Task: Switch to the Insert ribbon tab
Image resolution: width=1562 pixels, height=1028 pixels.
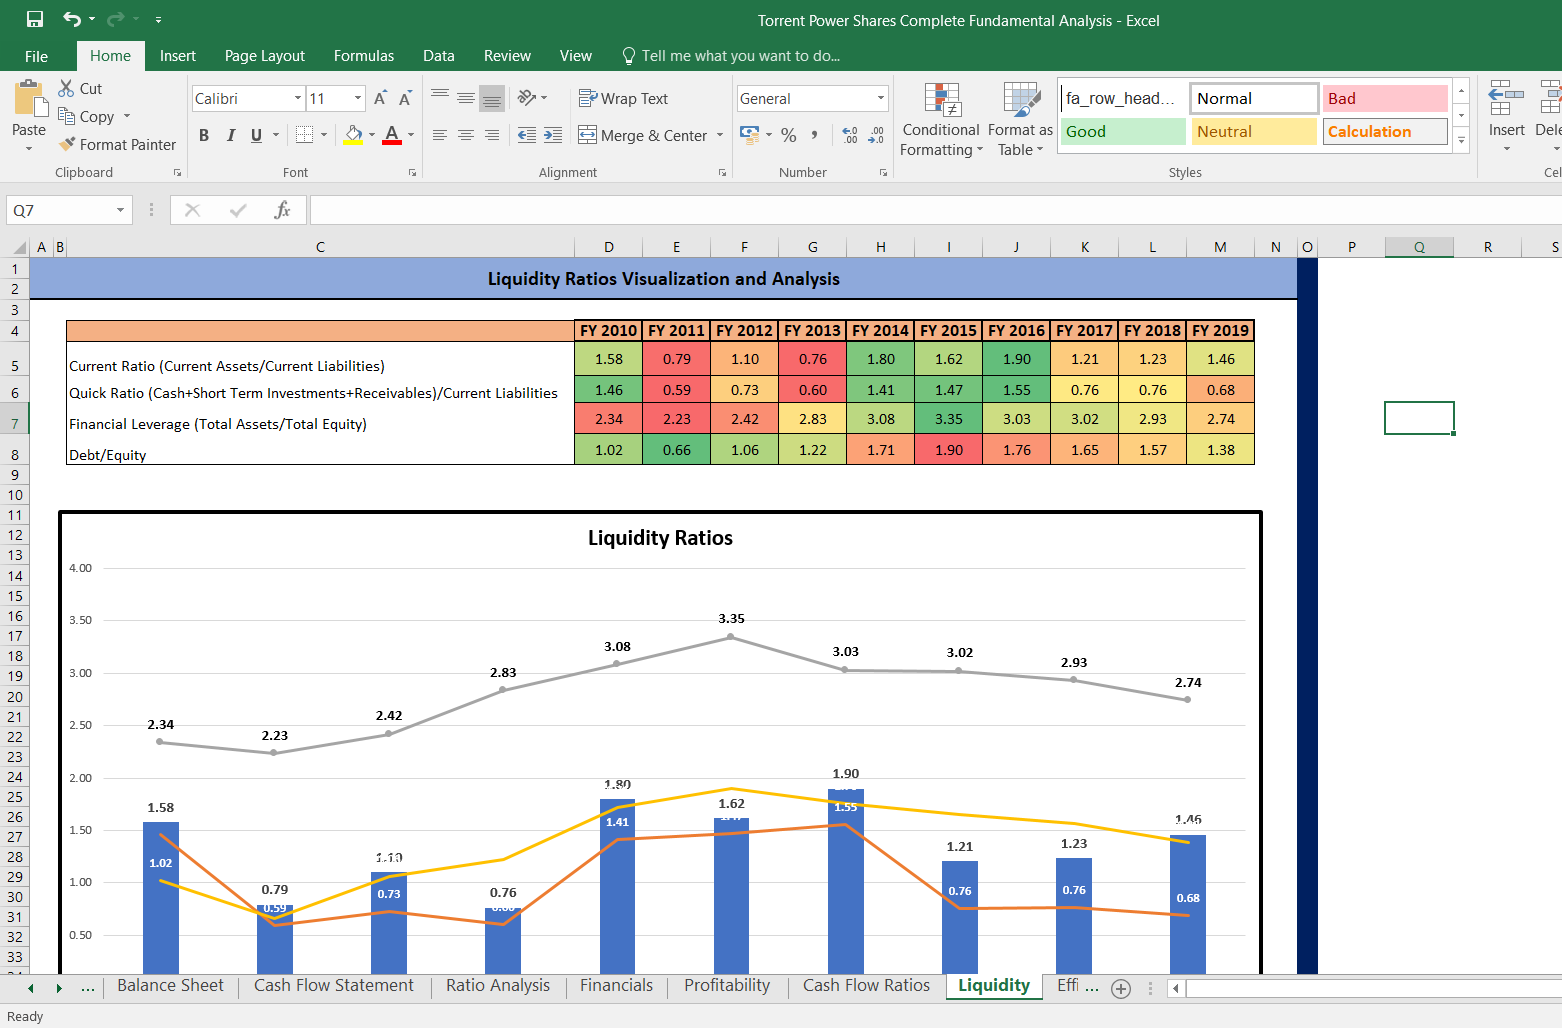Action: (x=178, y=56)
